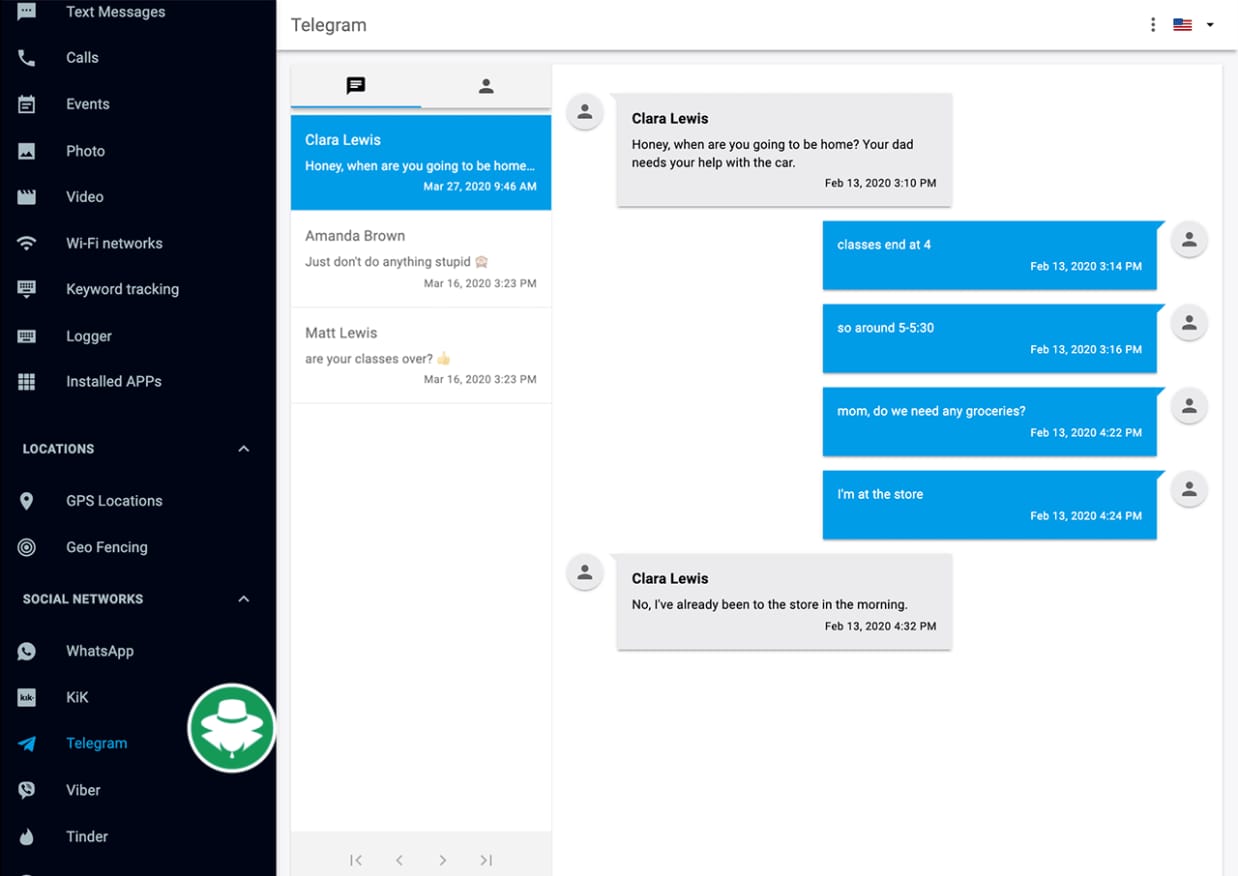Select the Wi-Fi networks icon

click(27, 243)
